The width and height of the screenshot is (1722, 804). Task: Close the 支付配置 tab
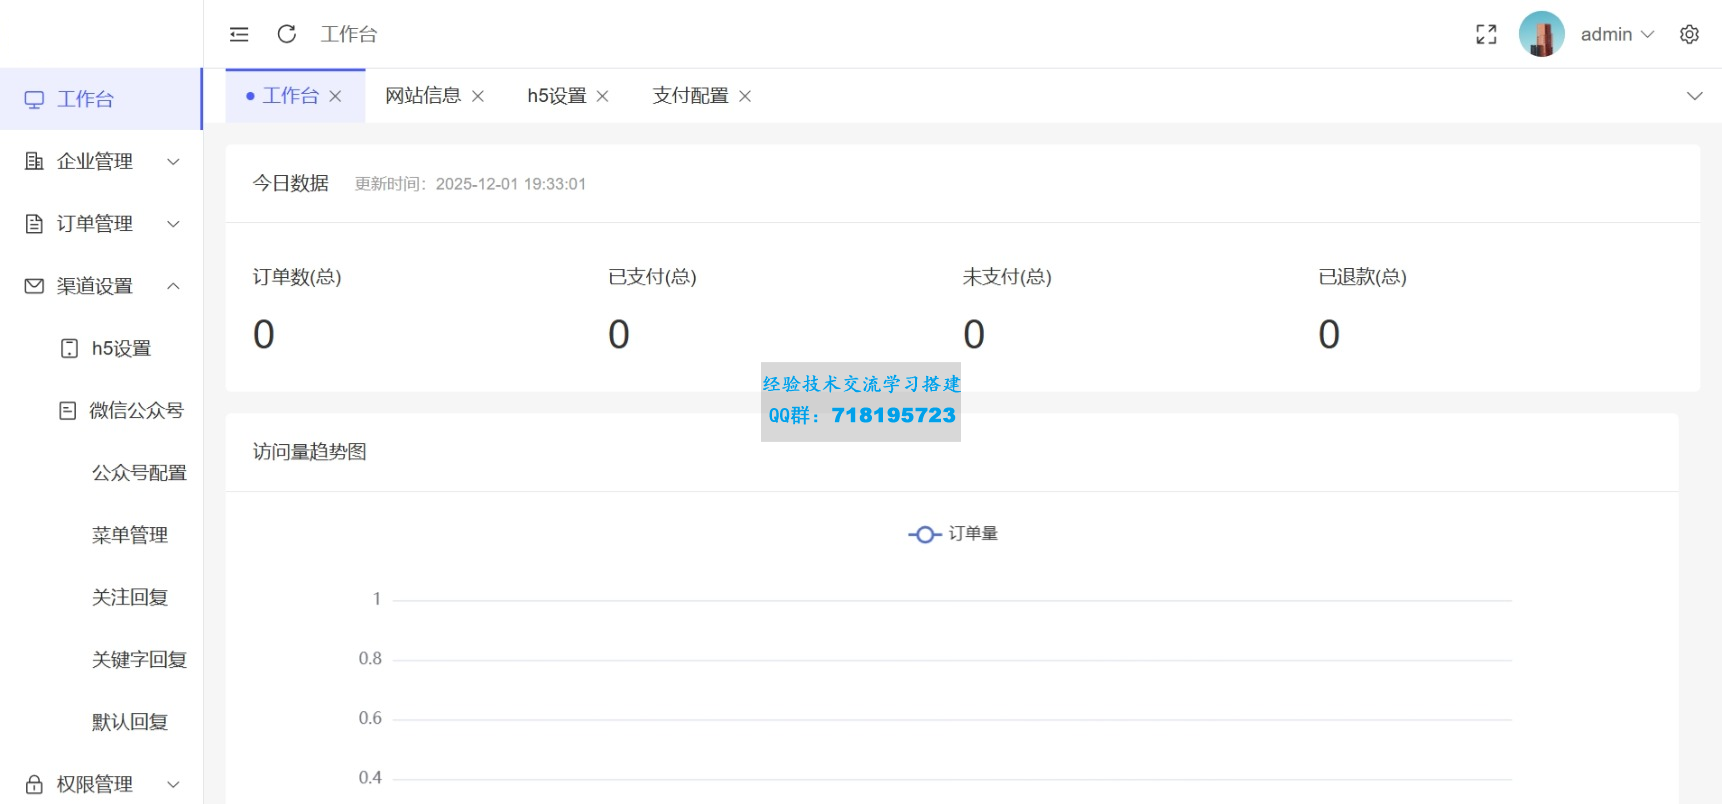(x=745, y=96)
